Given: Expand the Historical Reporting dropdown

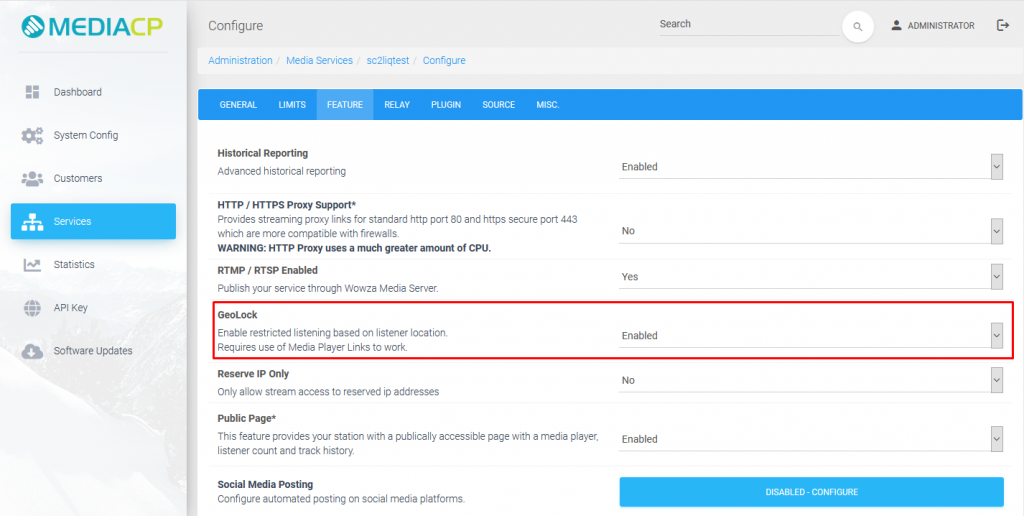Looking at the screenshot, I should (997, 166).
